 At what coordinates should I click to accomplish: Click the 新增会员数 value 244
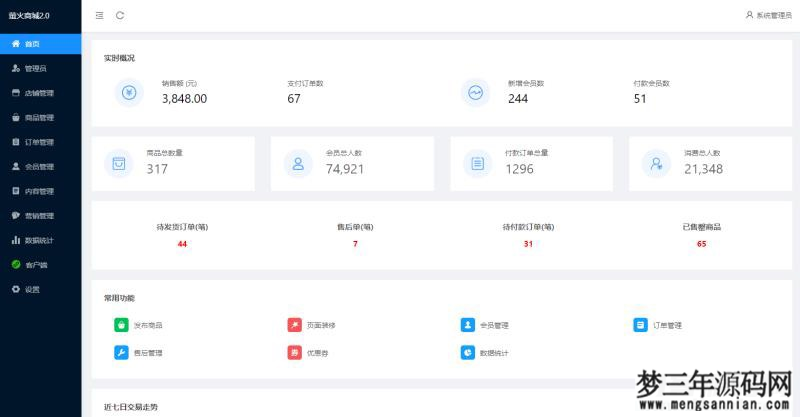point(518,99)
